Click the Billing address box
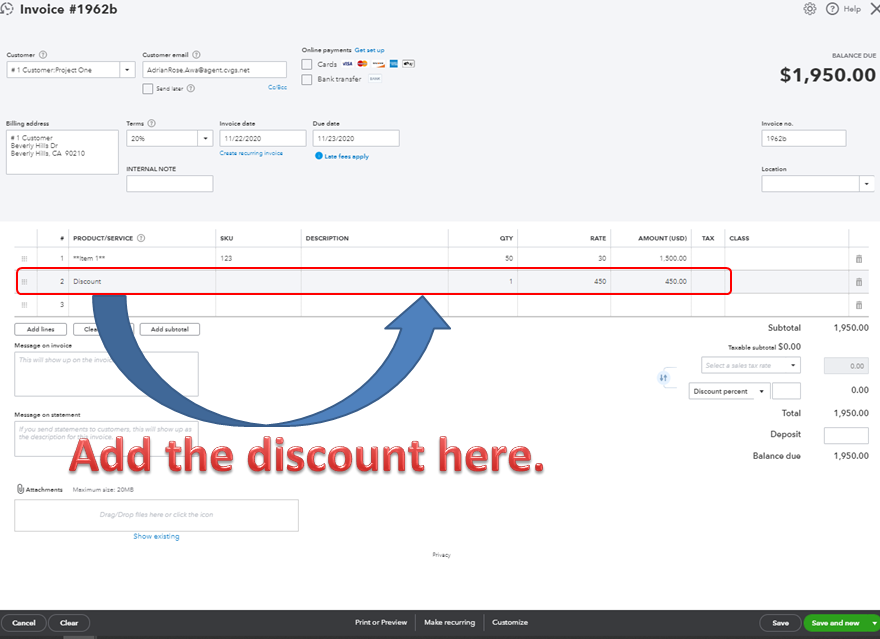 point(62,152)
